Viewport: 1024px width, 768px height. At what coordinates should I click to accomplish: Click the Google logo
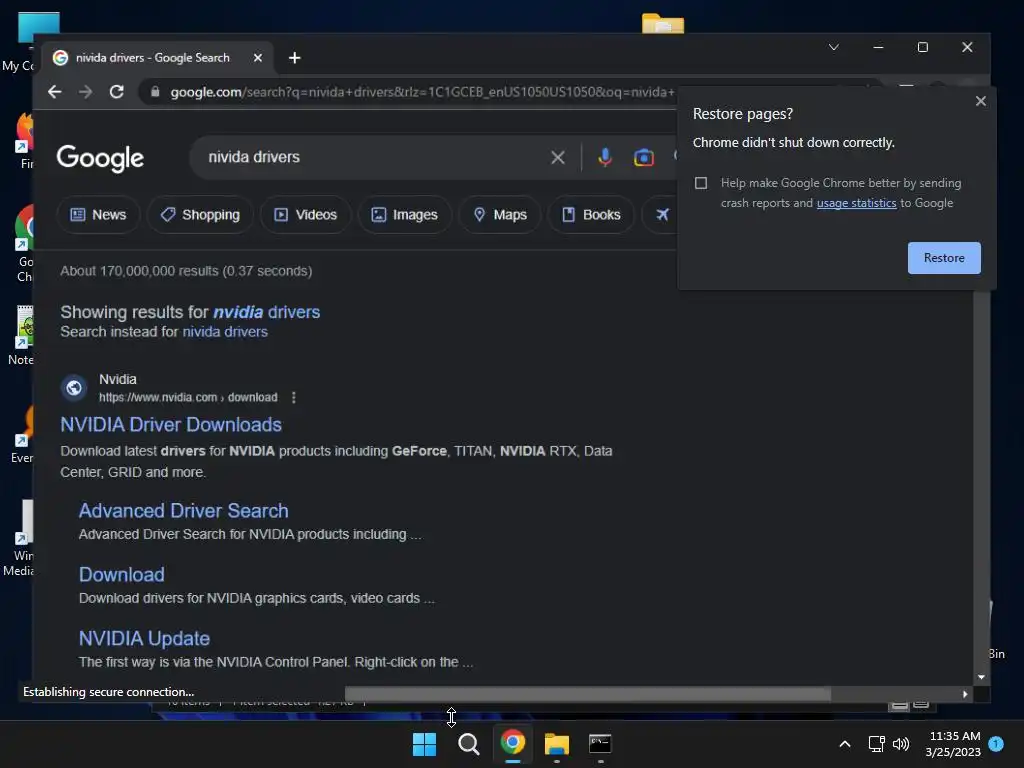click(x=100, y=158)
